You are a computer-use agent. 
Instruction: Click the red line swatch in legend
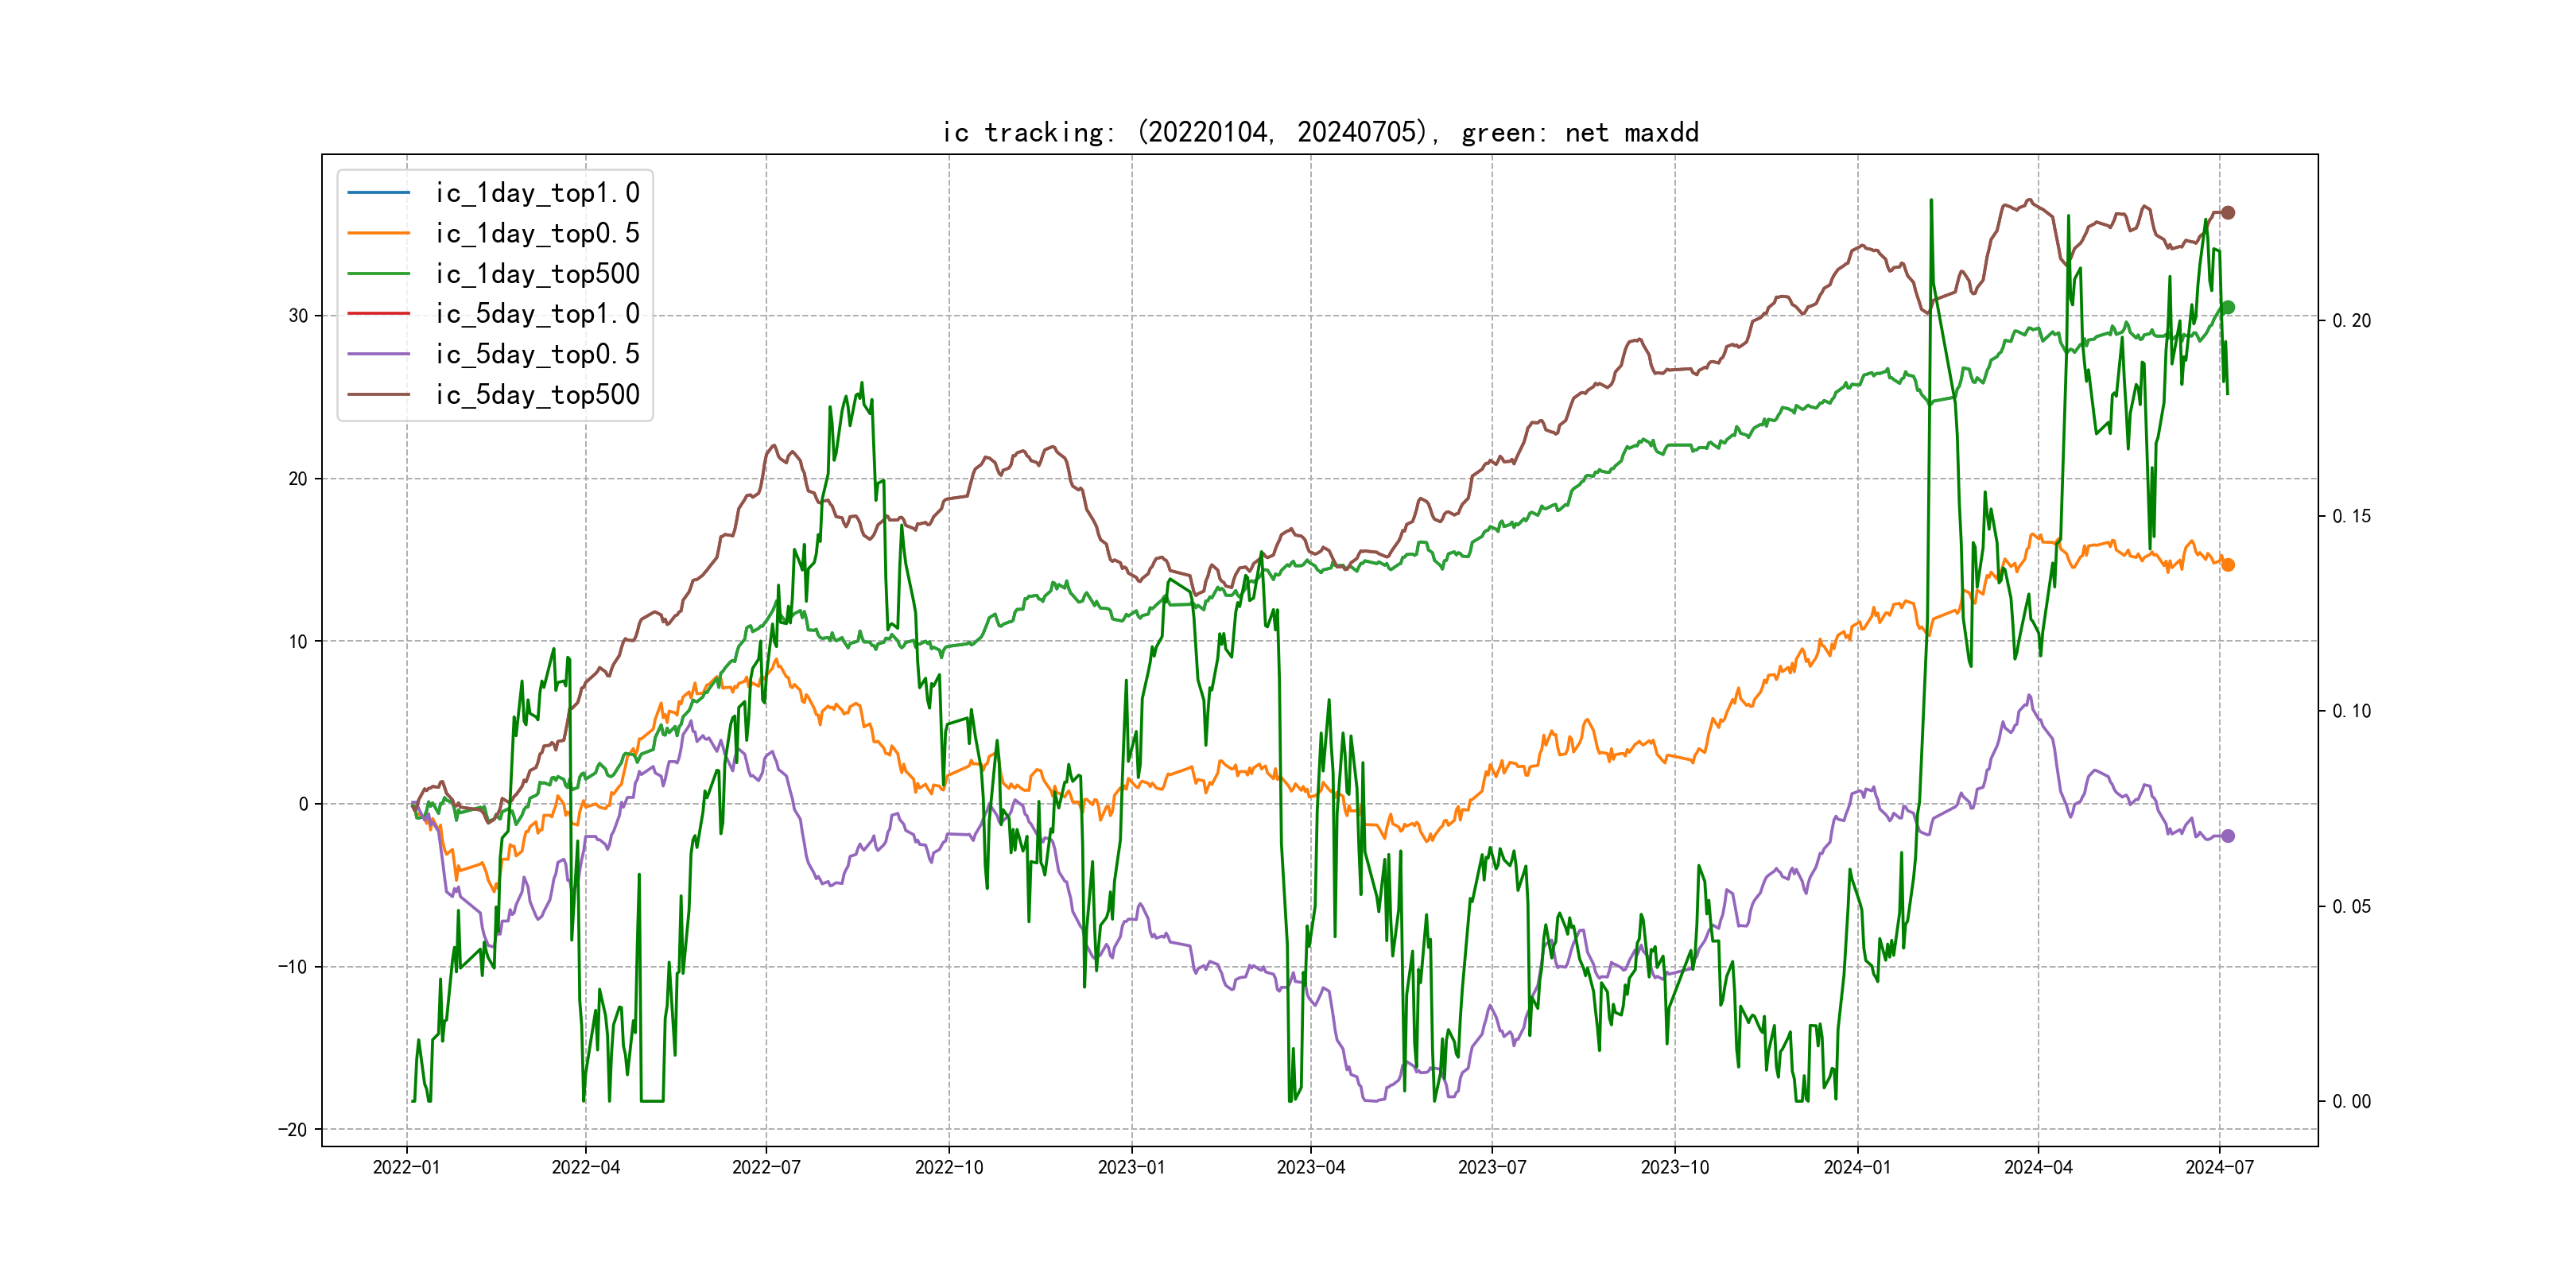(x=378, y=313)
